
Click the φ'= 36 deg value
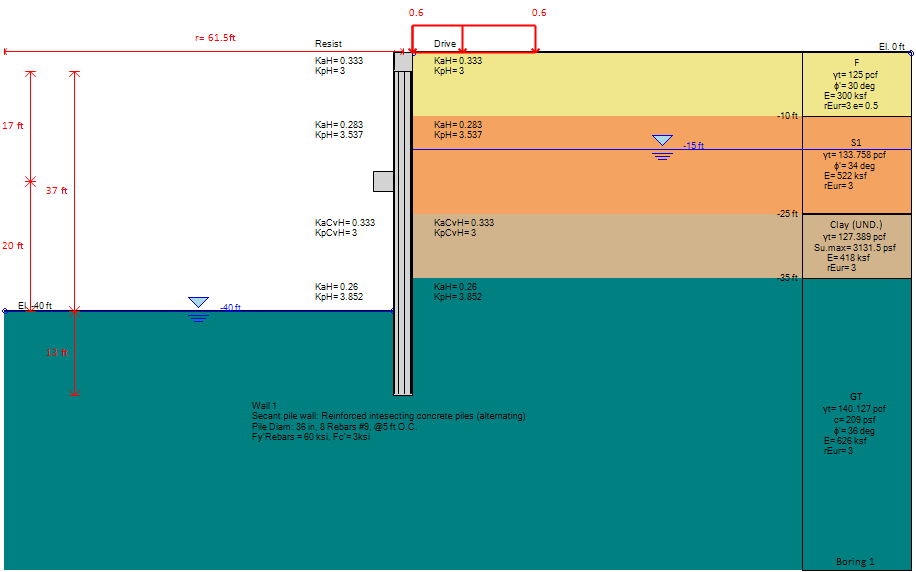click(855, 431)
